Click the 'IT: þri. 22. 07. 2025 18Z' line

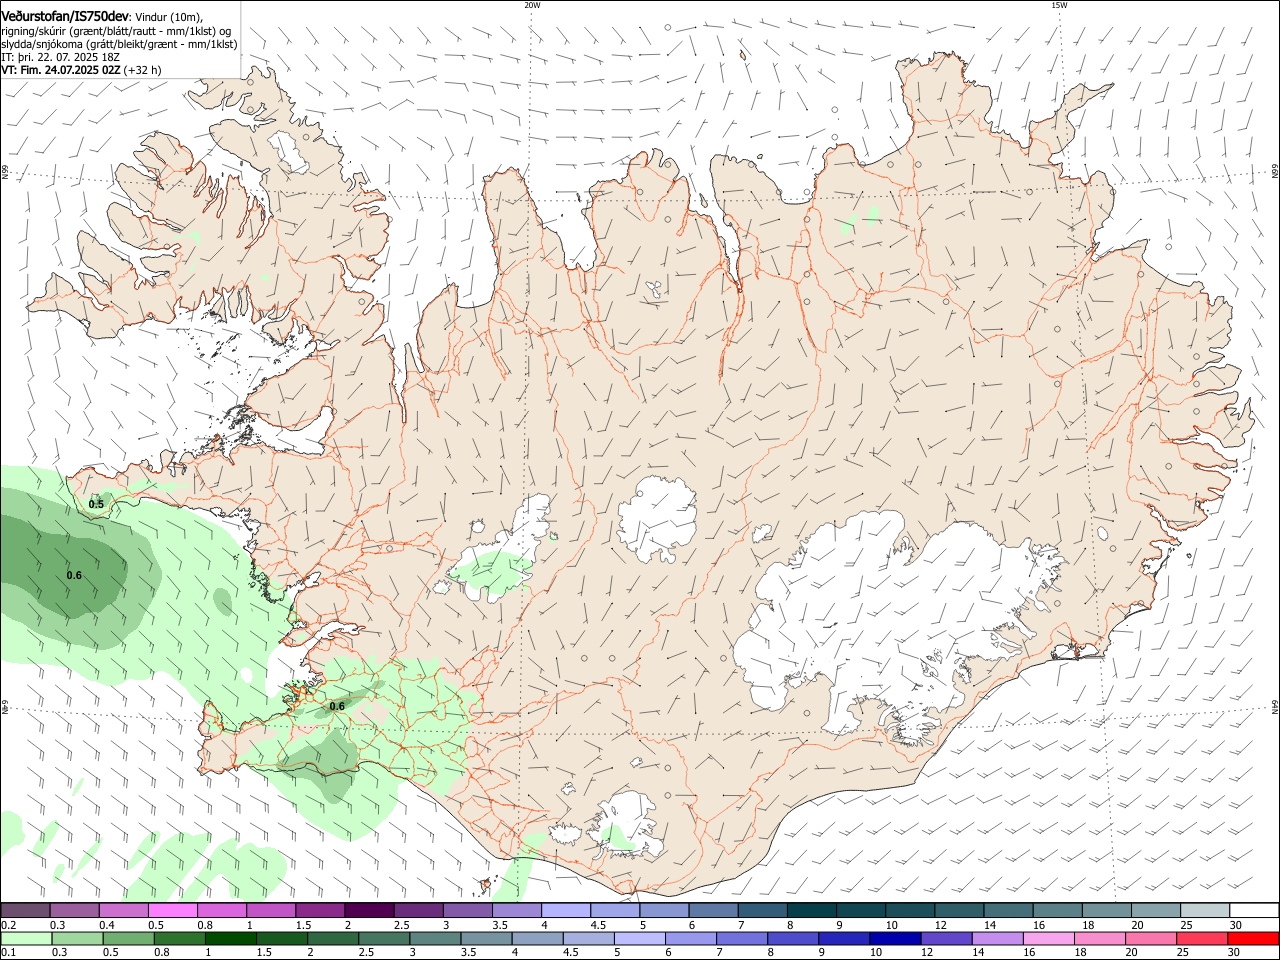tap(61, 57)
